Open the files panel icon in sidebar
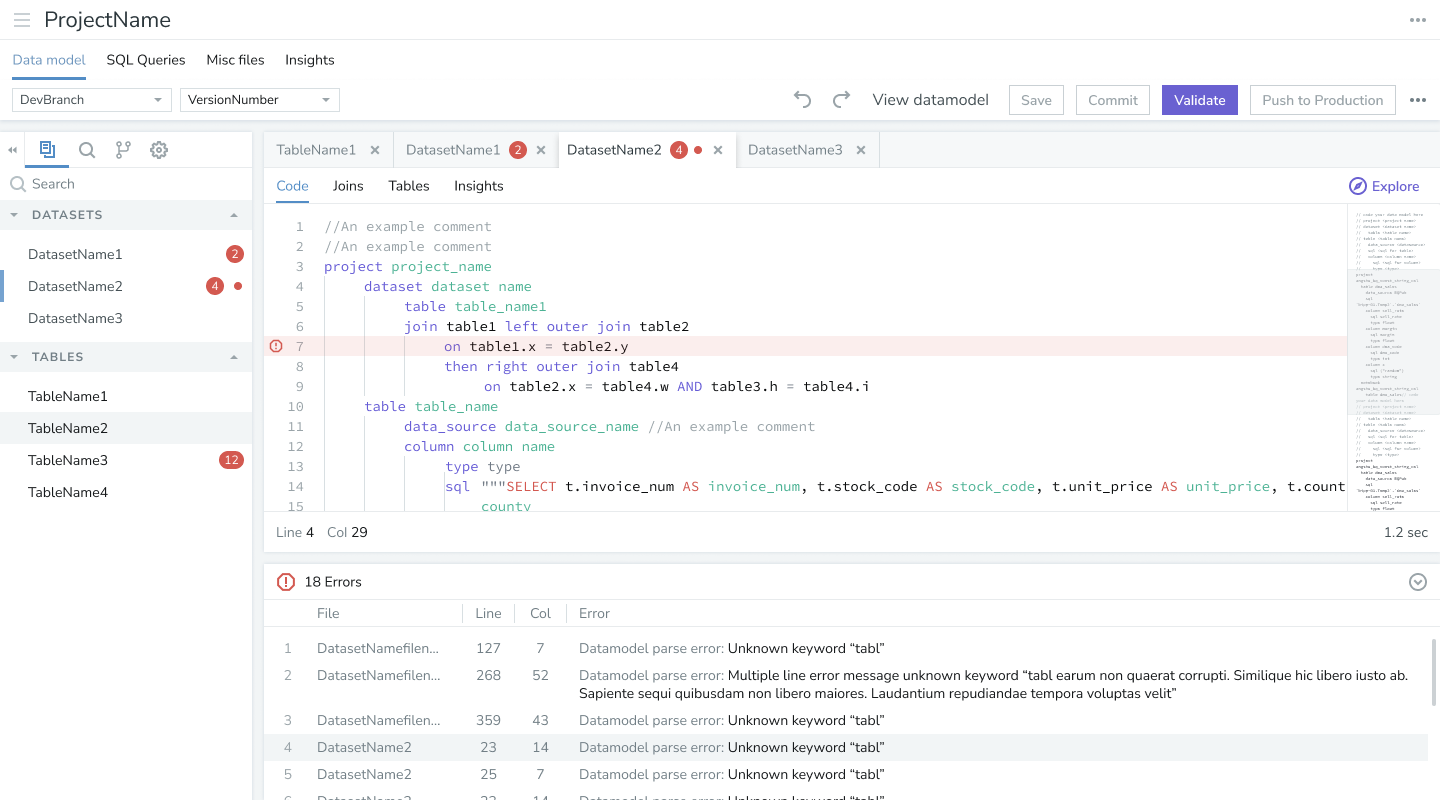The image size is (1440, 800). click(47, 150)
